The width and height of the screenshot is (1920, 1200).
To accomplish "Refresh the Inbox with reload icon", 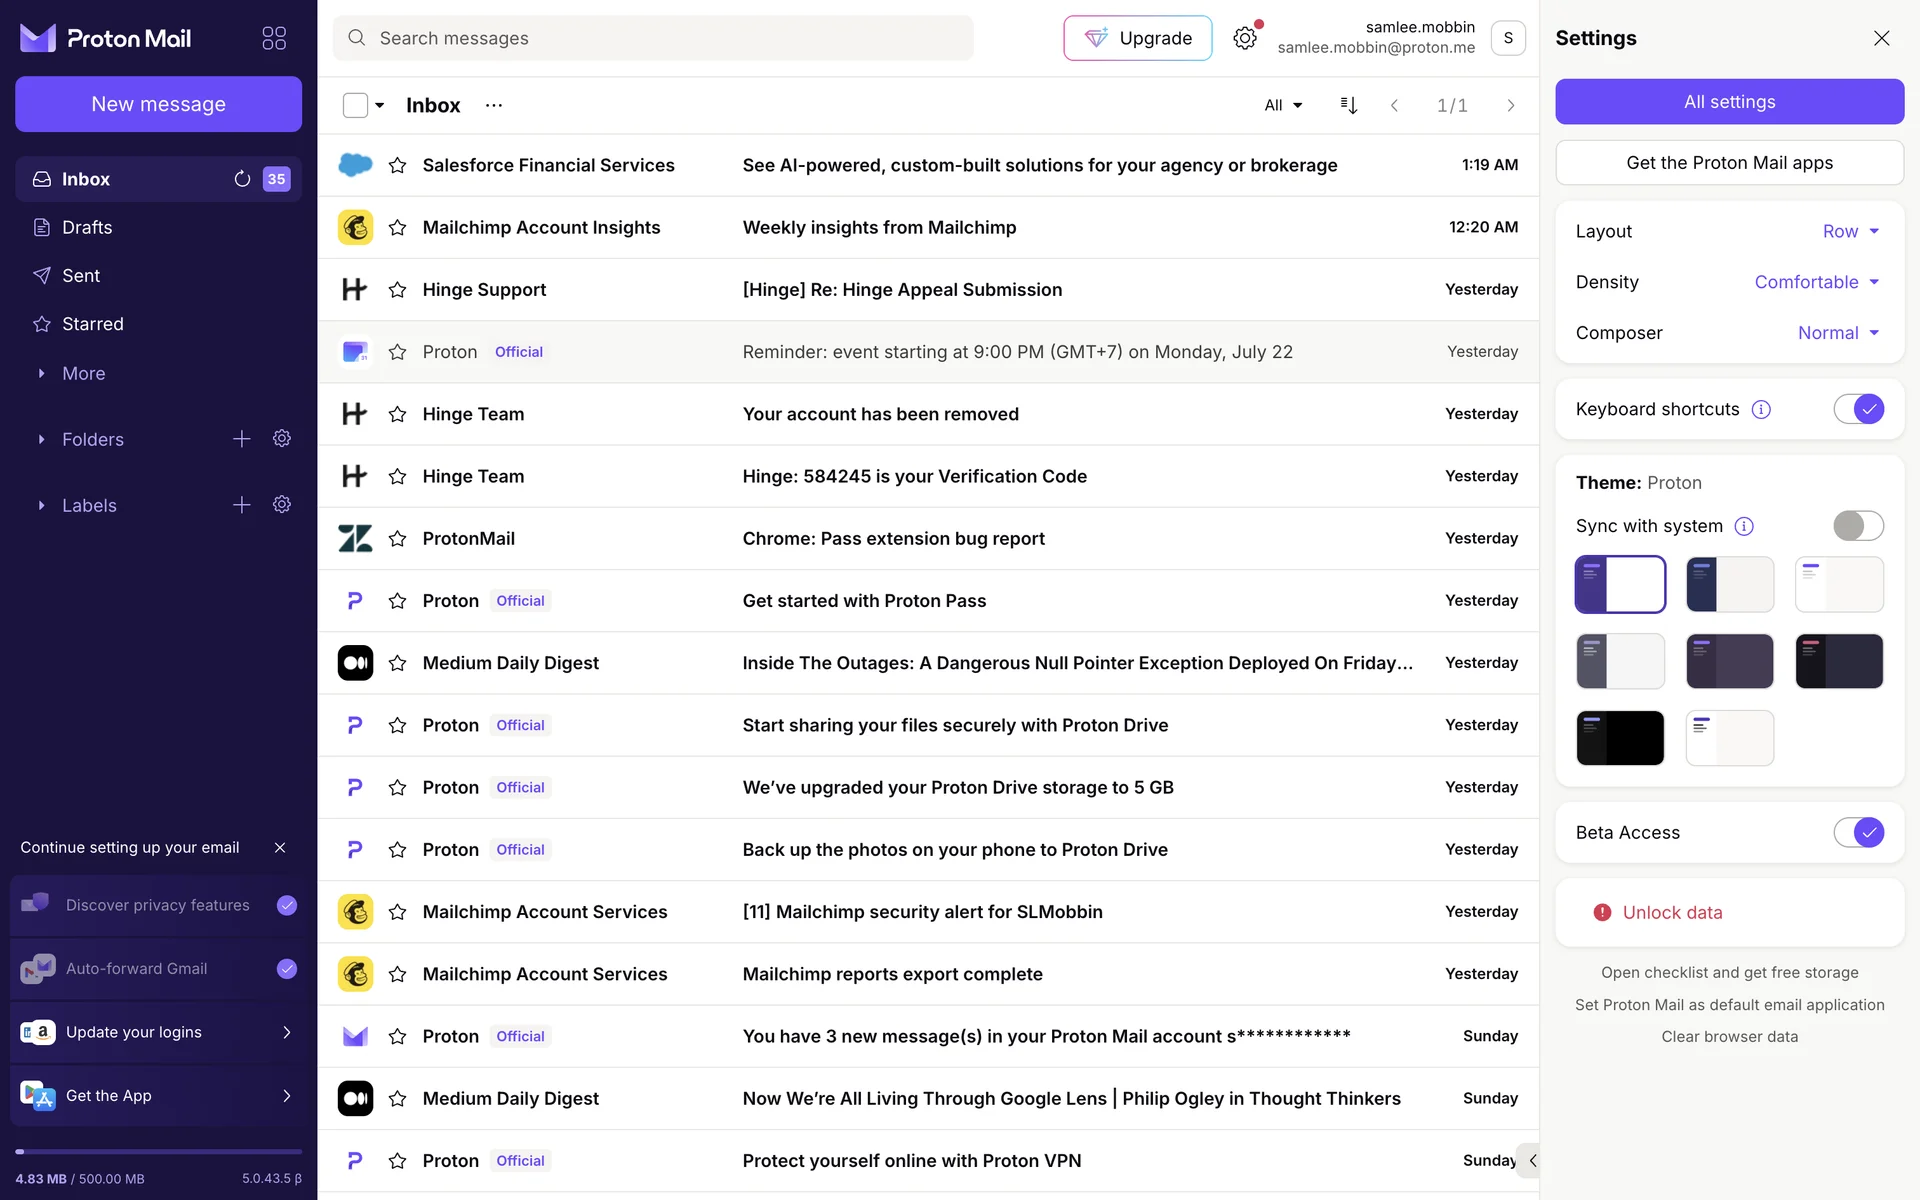I will (x=242, y=179).
